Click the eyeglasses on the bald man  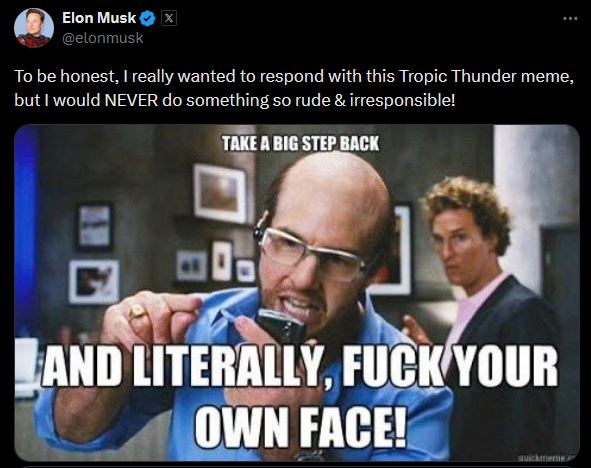(312, 253)
